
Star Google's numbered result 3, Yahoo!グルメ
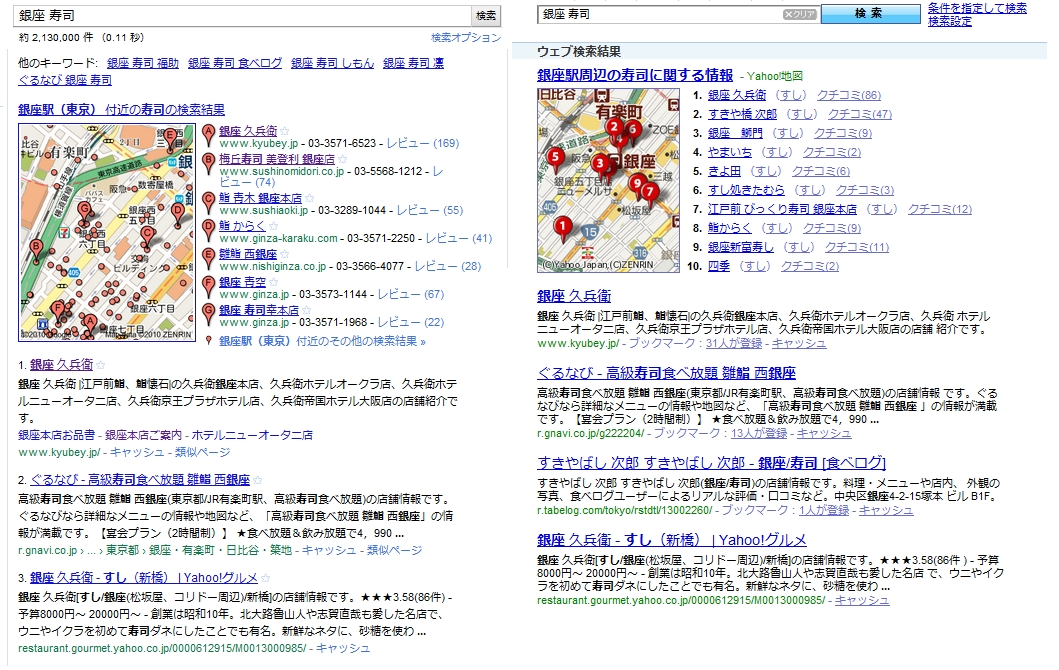(x=265, y=578)
